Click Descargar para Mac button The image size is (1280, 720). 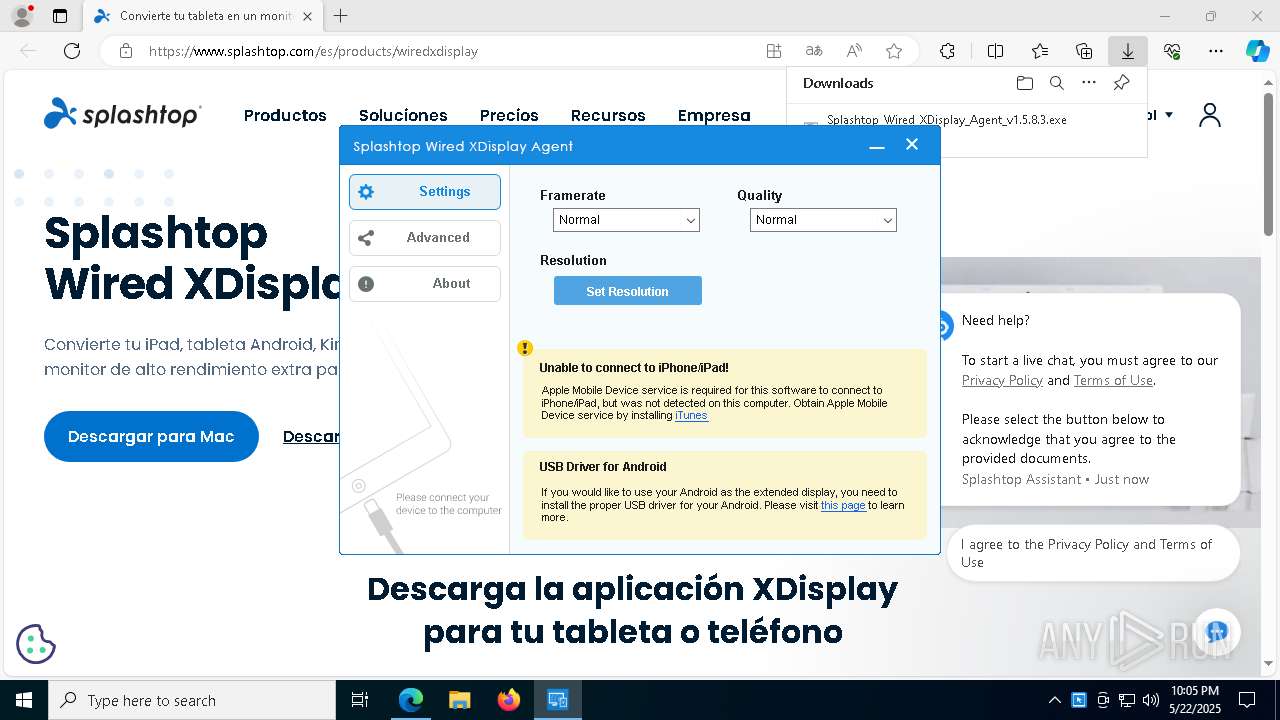(x=151, y=436)
